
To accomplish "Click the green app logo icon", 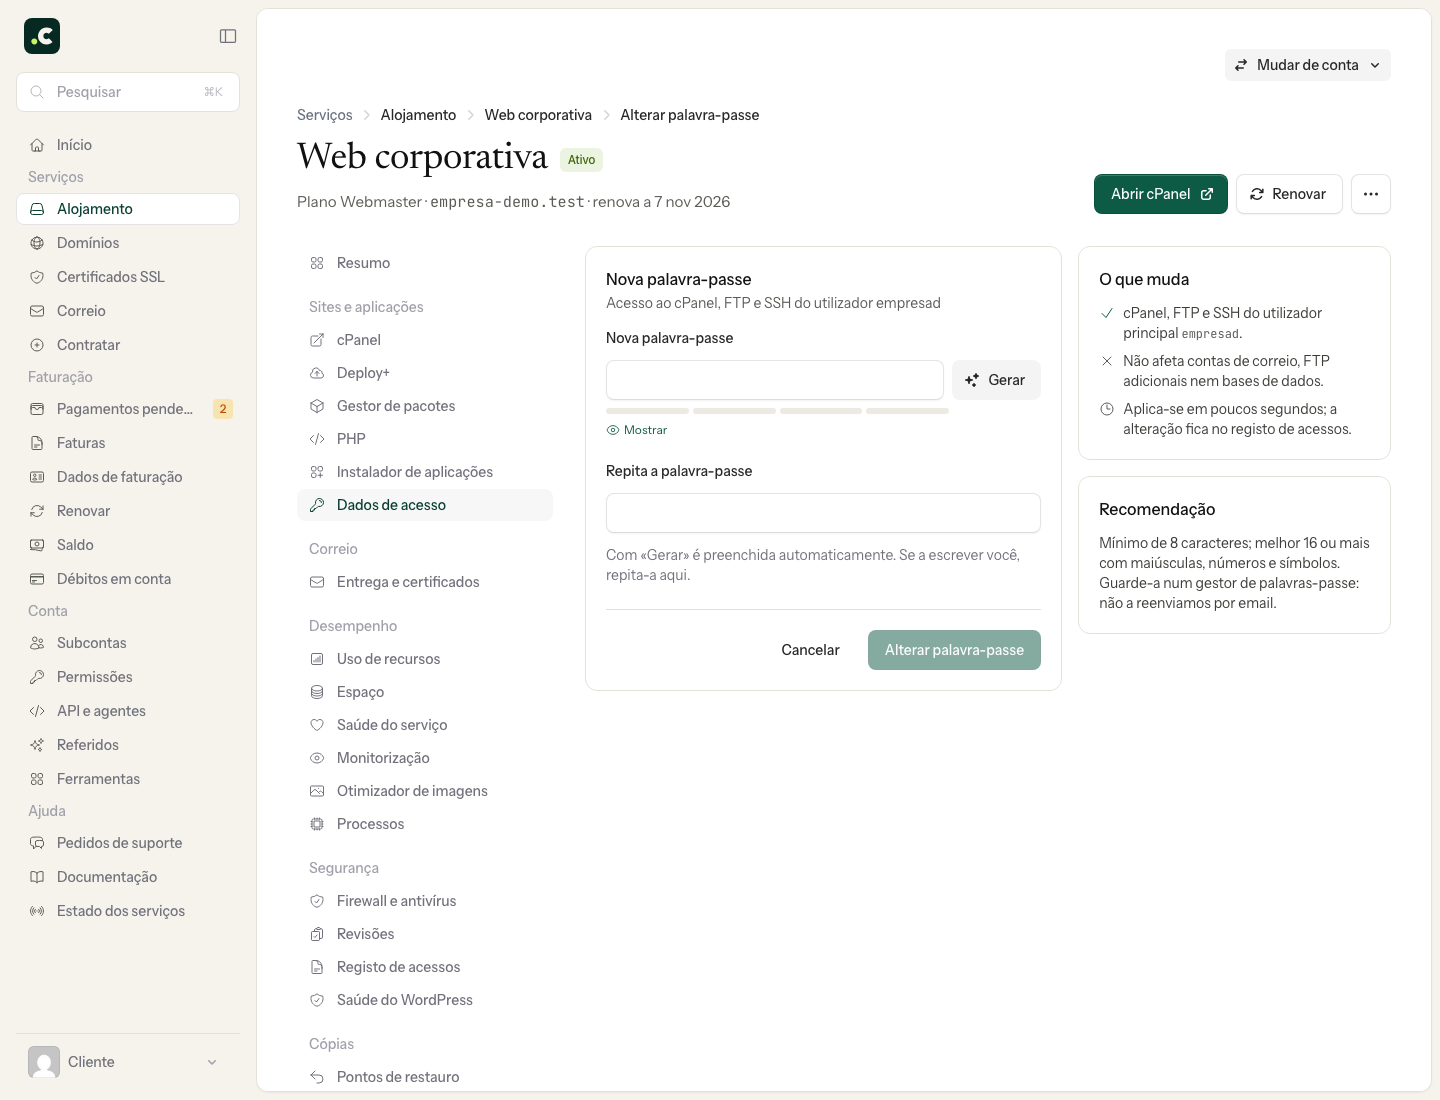I will (42, 36).
